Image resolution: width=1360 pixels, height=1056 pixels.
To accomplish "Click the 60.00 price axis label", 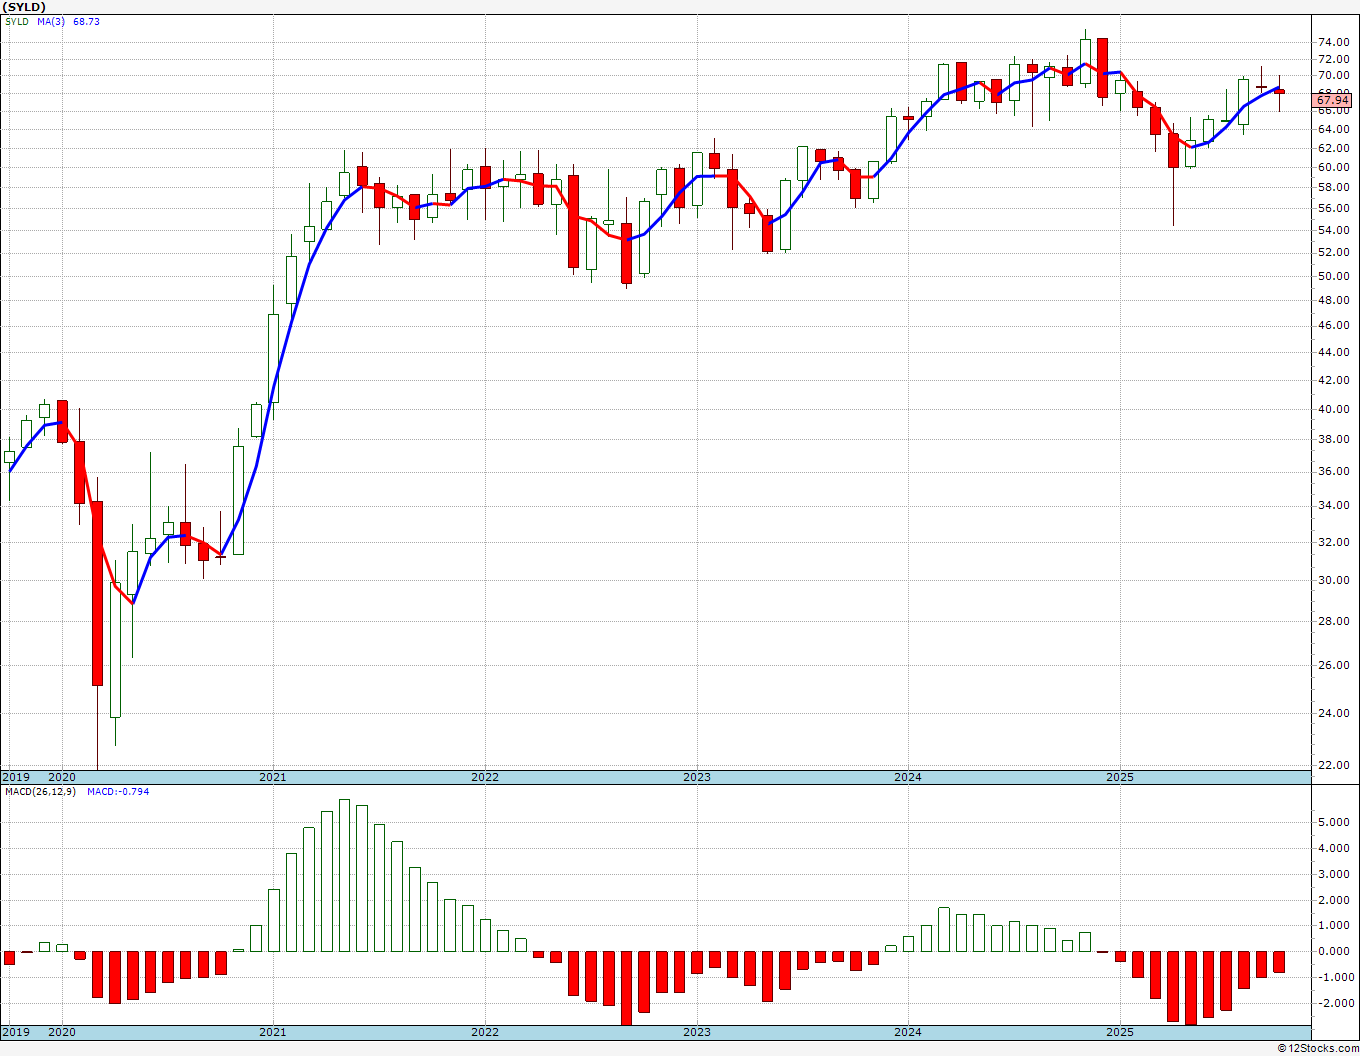I will click(1334, 167).
